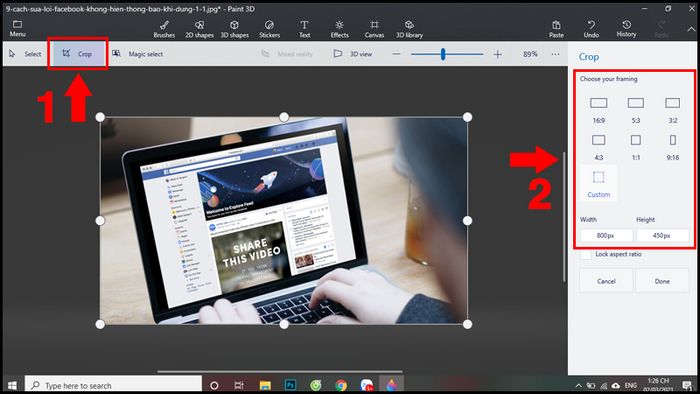This screenshot has height=394, width=700.
Task: Open the Menu in the top-left
Action: pos(17,29)
